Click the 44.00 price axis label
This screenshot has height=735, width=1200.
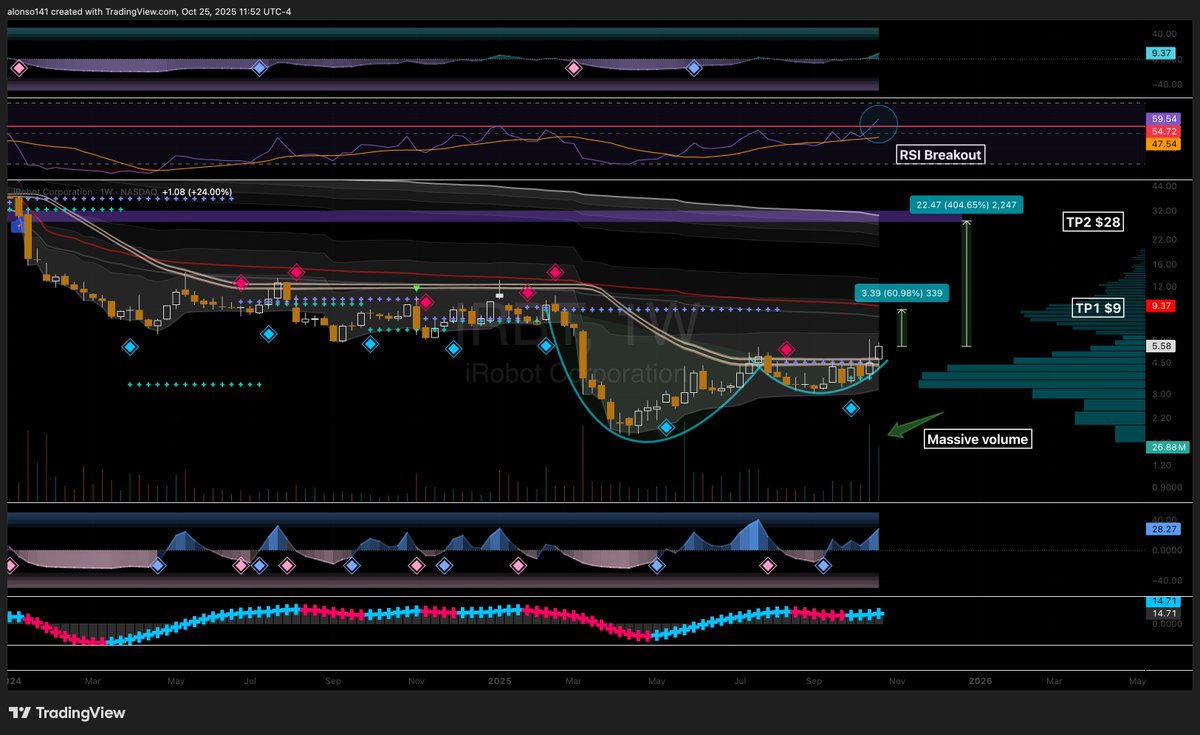[x=1163, y=188]
